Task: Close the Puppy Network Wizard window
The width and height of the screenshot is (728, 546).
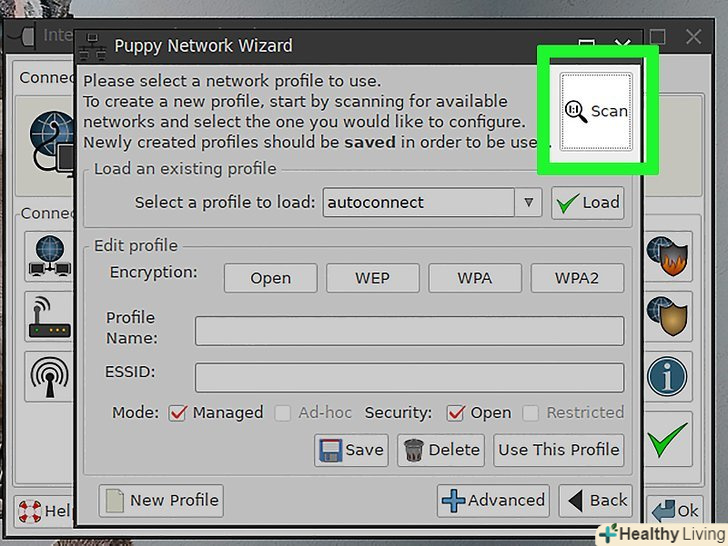Action: click(x=622, y=44)
